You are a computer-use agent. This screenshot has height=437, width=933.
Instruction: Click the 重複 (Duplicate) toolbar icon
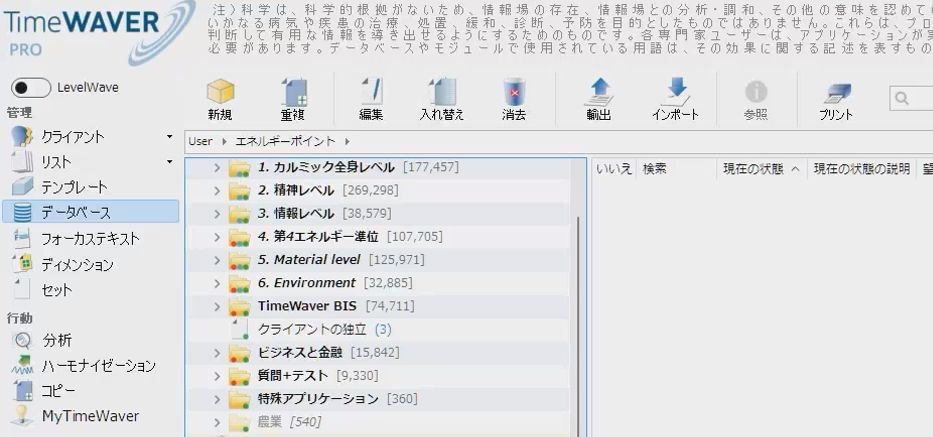295,92
